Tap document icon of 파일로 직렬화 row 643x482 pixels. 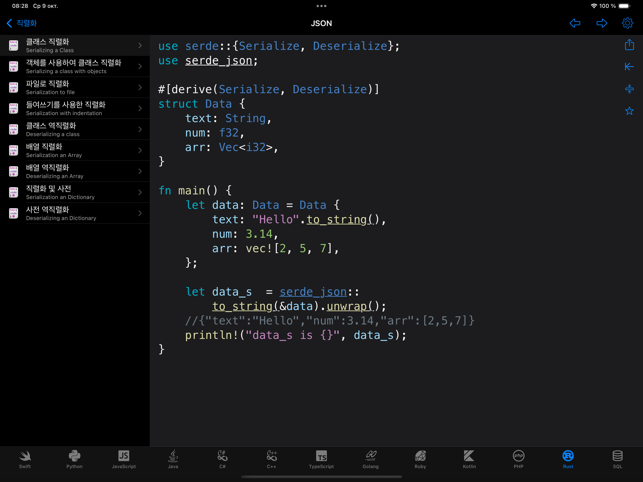pos(14,87)
